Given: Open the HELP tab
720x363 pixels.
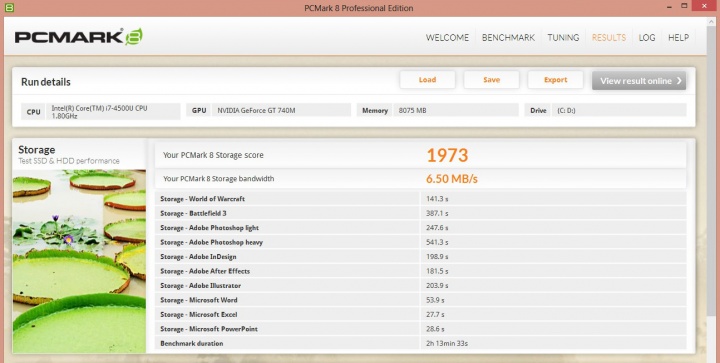Looking at the screenshot, I should 678,38.
